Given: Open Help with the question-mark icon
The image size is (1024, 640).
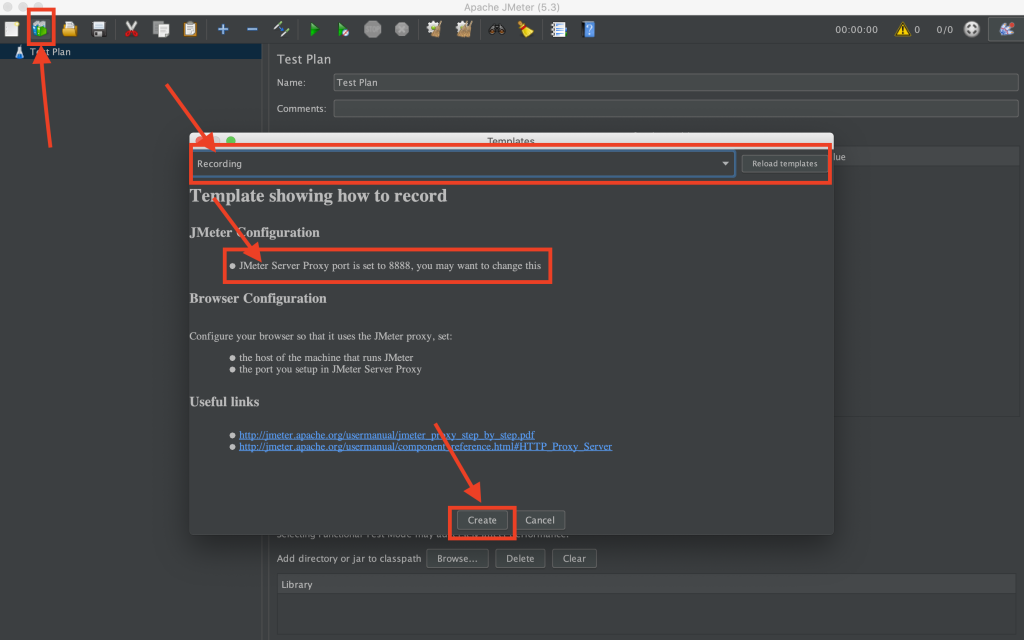Looking at the screenshot, I should (x=588, y=29).
